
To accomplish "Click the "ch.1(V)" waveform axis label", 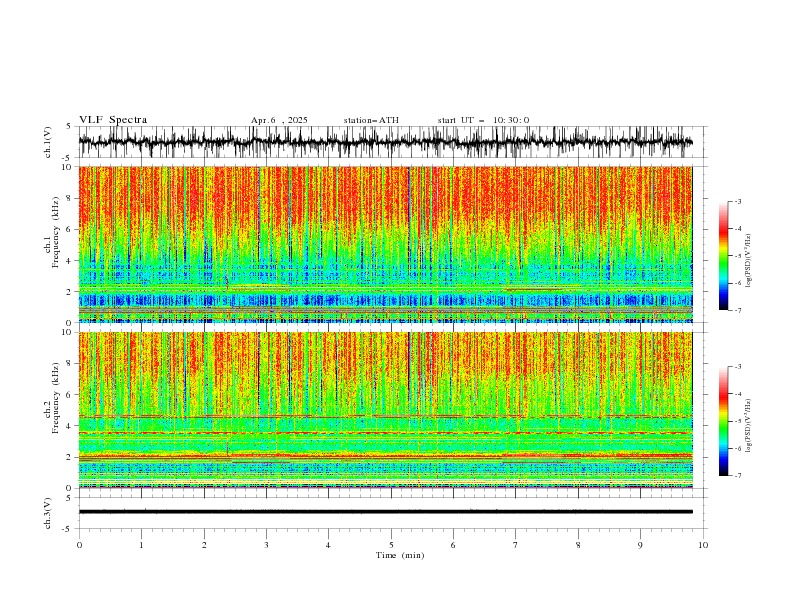I will point(48,142).
